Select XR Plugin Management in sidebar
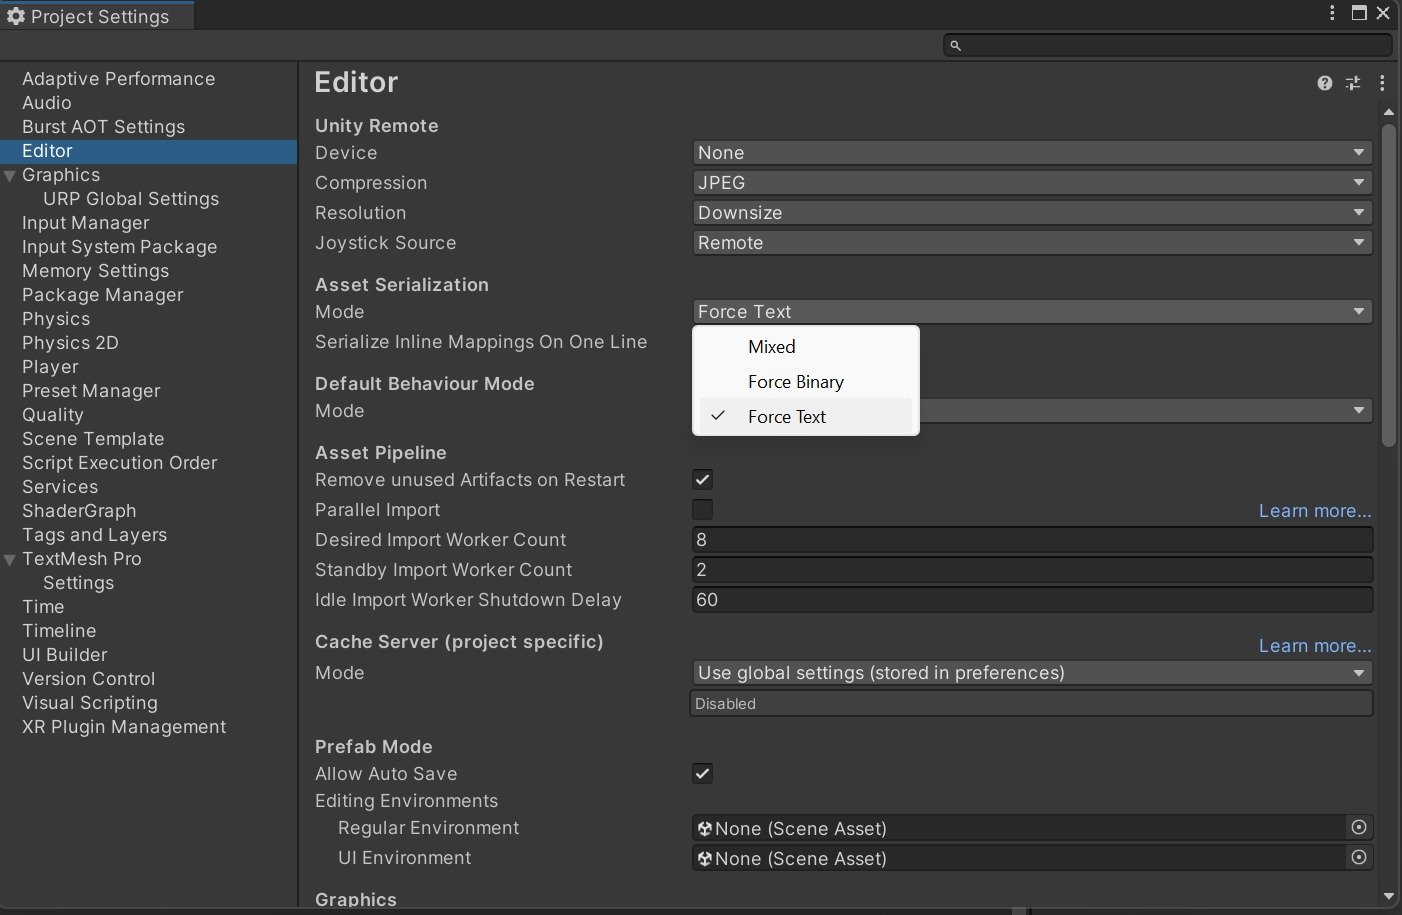 tap(124, 727)
